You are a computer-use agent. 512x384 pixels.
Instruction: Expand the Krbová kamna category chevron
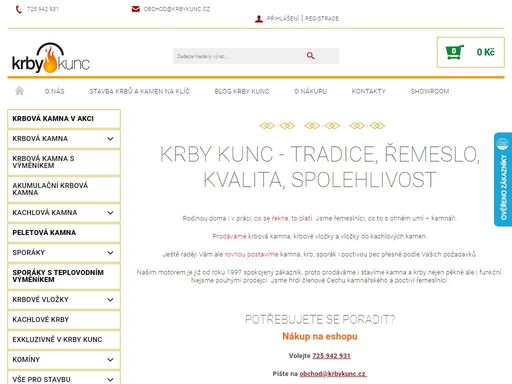click(x=110, y=139)
